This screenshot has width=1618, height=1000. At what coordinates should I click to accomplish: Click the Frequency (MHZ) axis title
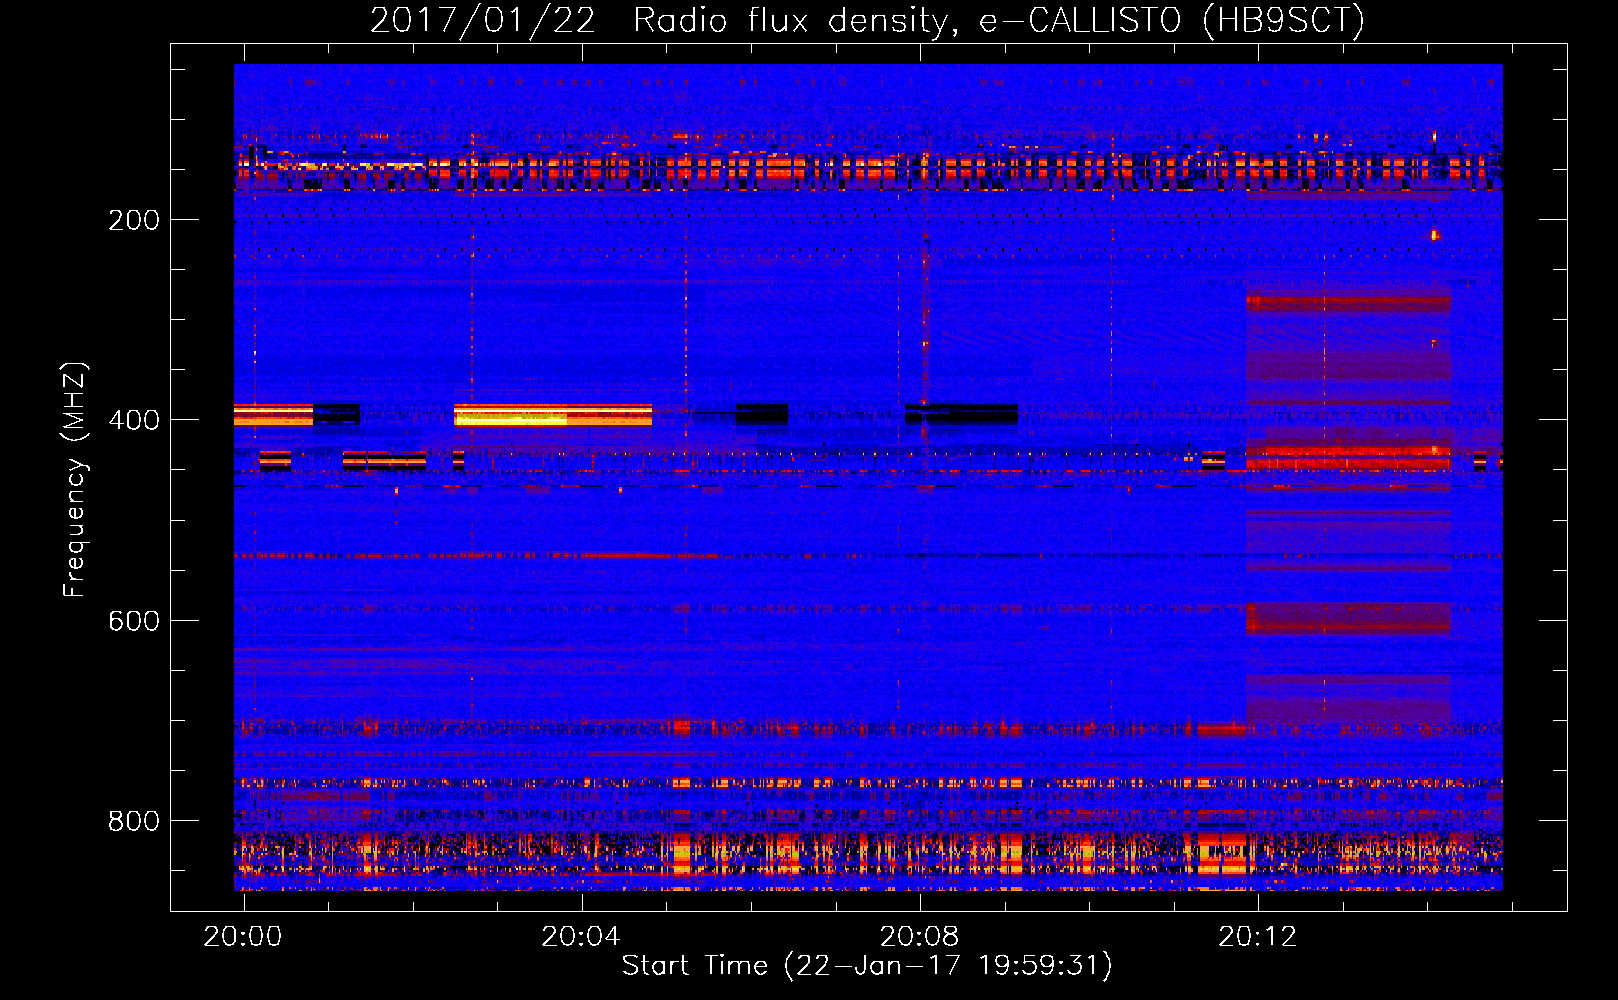click(75, 479)
